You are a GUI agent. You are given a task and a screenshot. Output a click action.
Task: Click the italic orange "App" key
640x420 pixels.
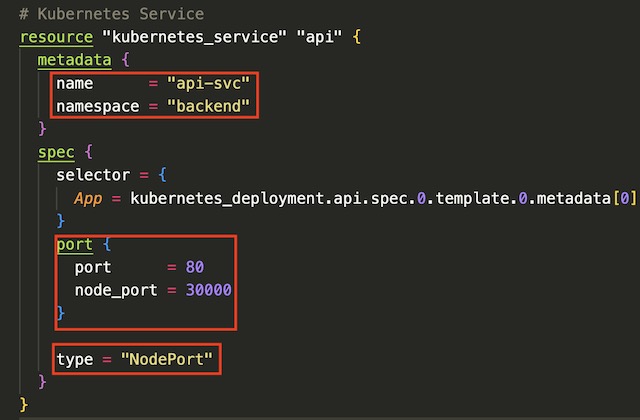(89, 198)
